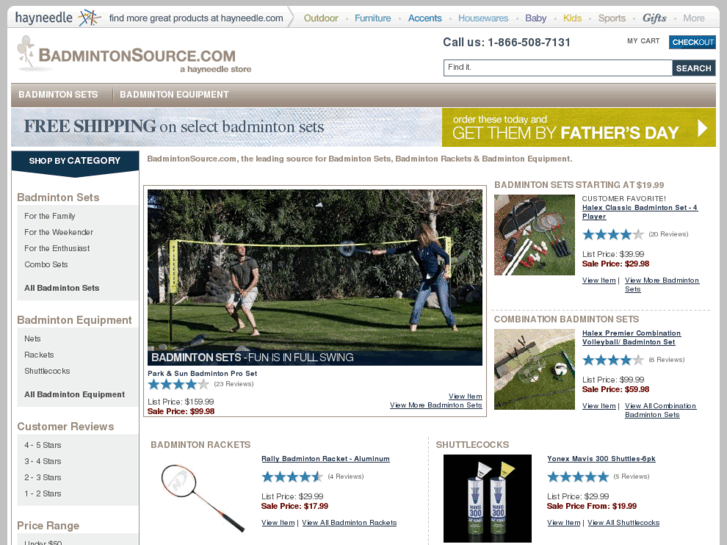Click the main badminton players photo
This screenshot has height=545, width=727.
coord(315,277)
